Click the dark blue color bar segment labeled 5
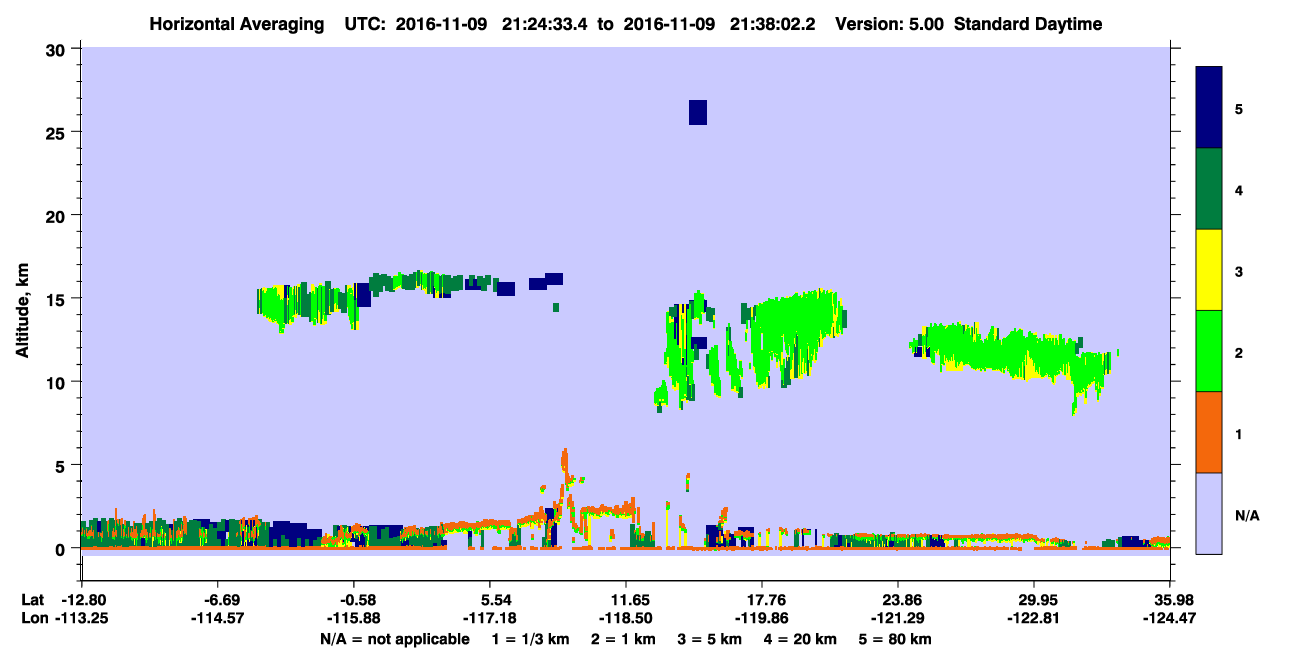Screen dimensions: 1300x667 (1210, 108)
